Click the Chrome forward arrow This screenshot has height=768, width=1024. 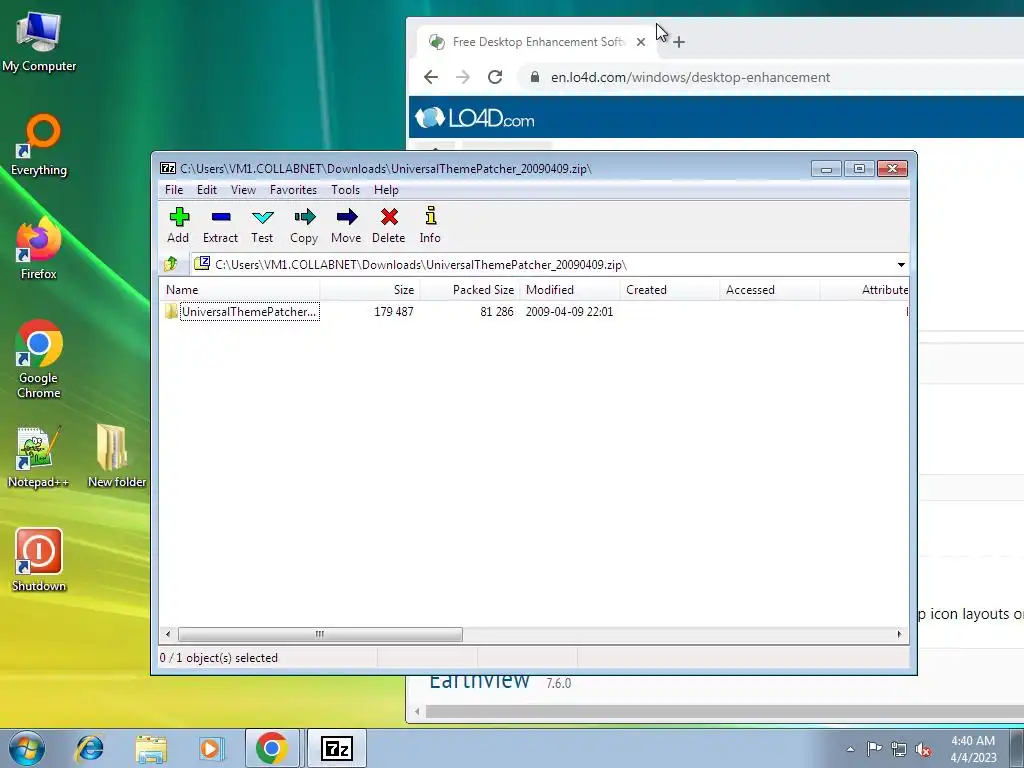(463, 77)
